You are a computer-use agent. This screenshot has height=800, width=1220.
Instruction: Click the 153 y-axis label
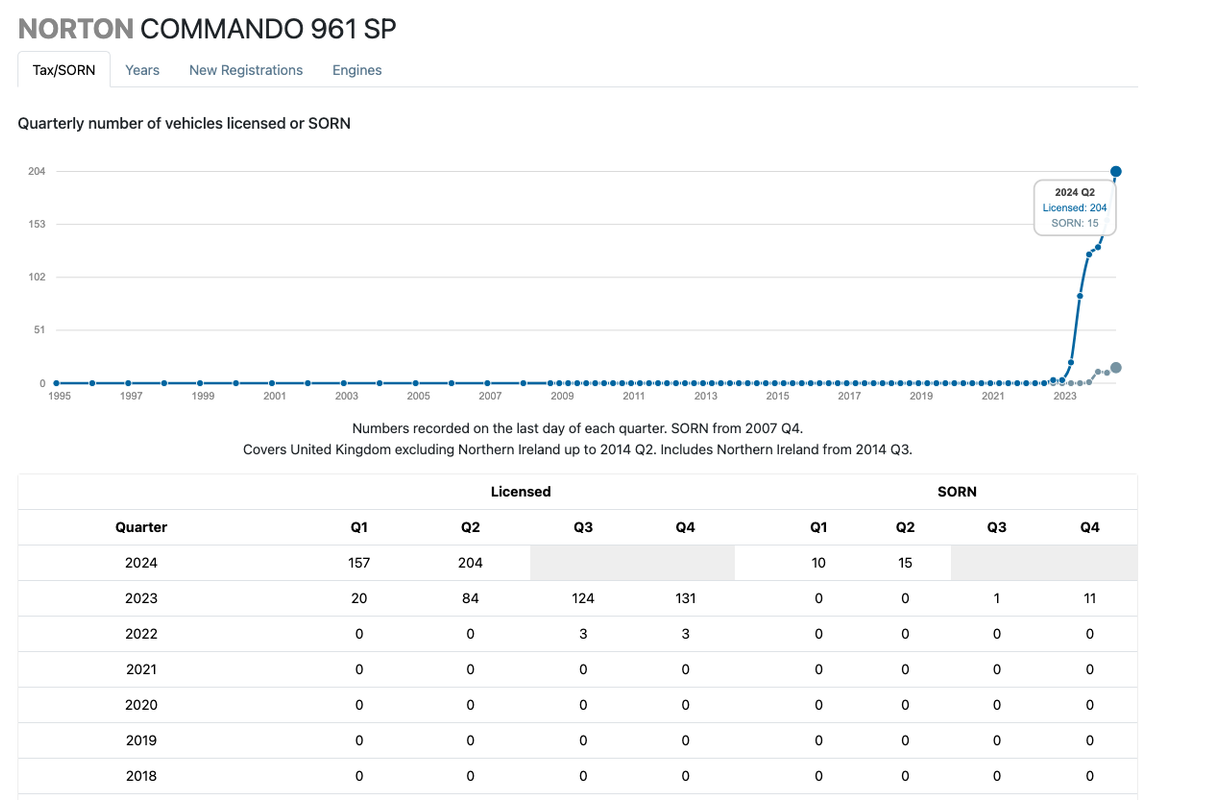point(37,224)
